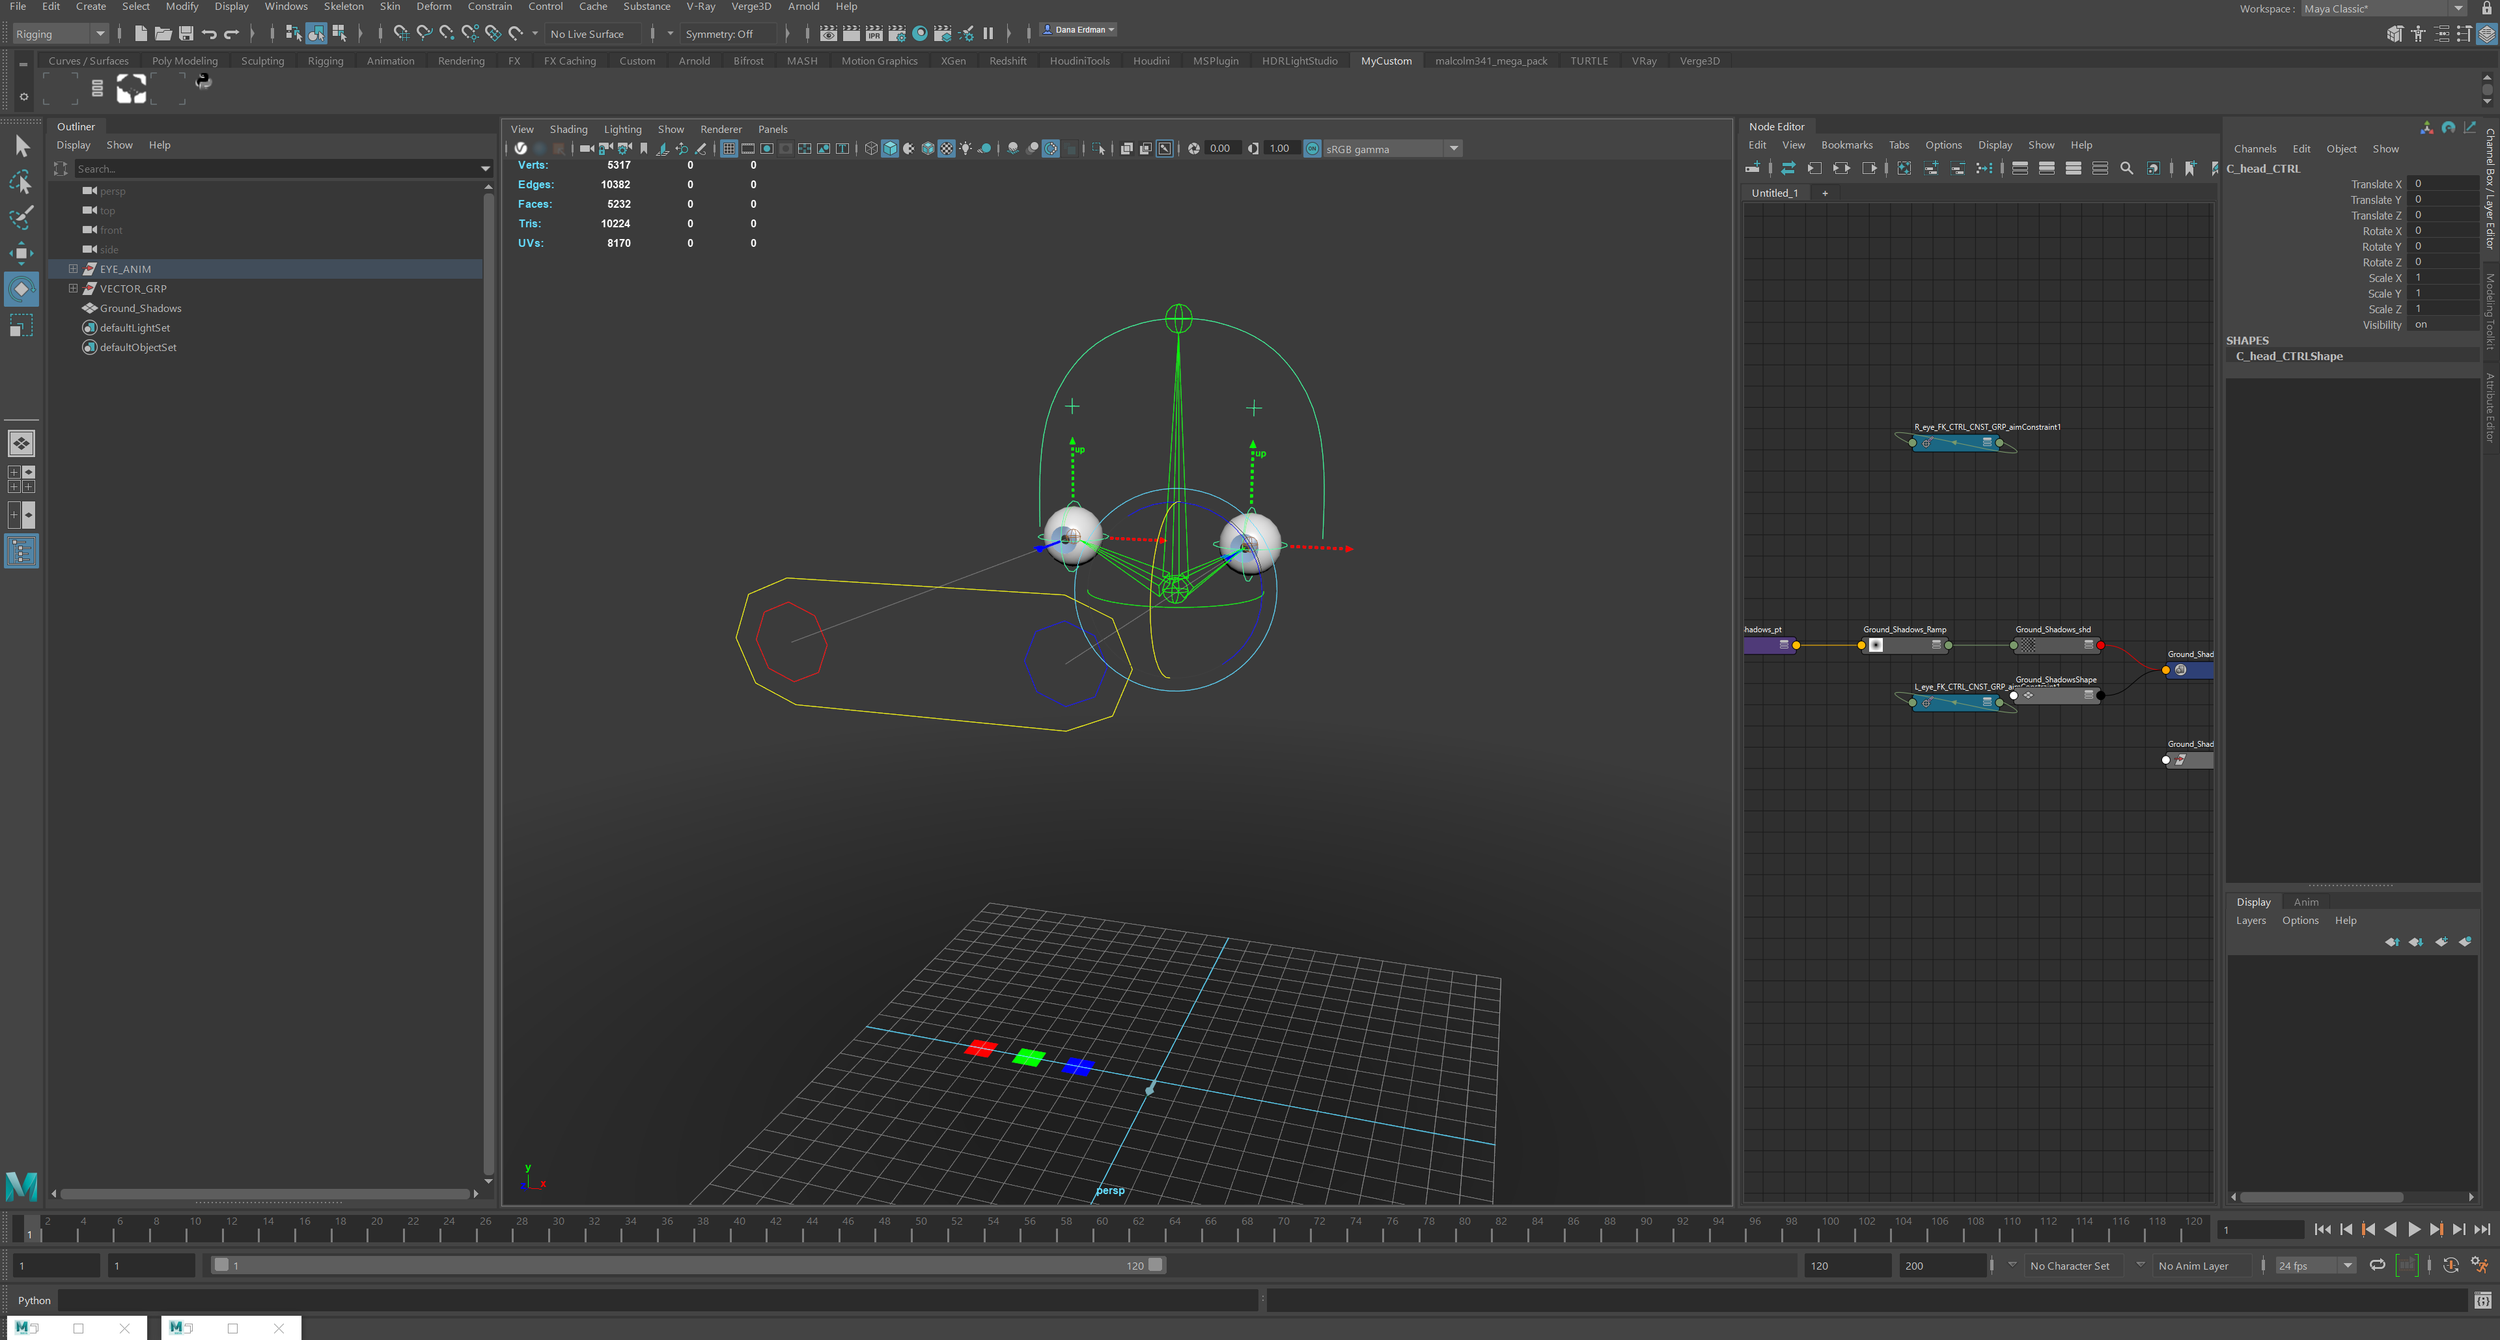Save the scene with the disk icon

click(186, 34)
